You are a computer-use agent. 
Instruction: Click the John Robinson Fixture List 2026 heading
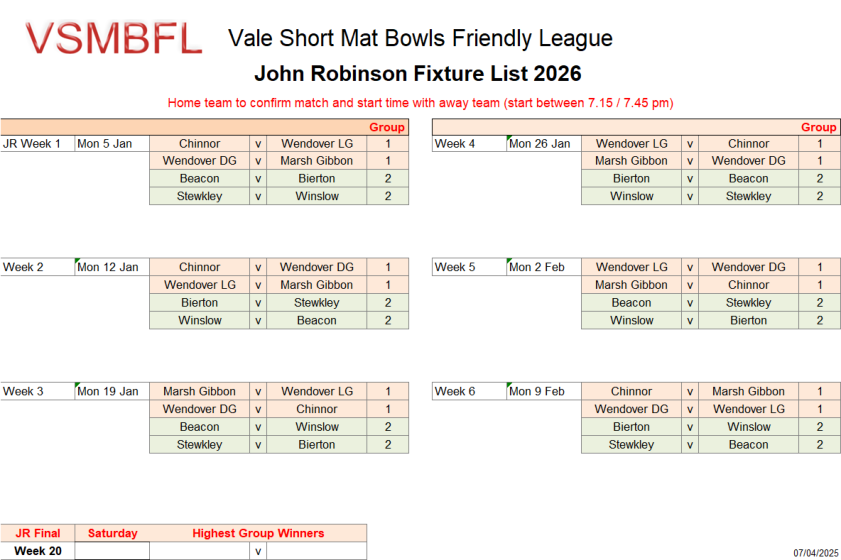coord(417,74)
